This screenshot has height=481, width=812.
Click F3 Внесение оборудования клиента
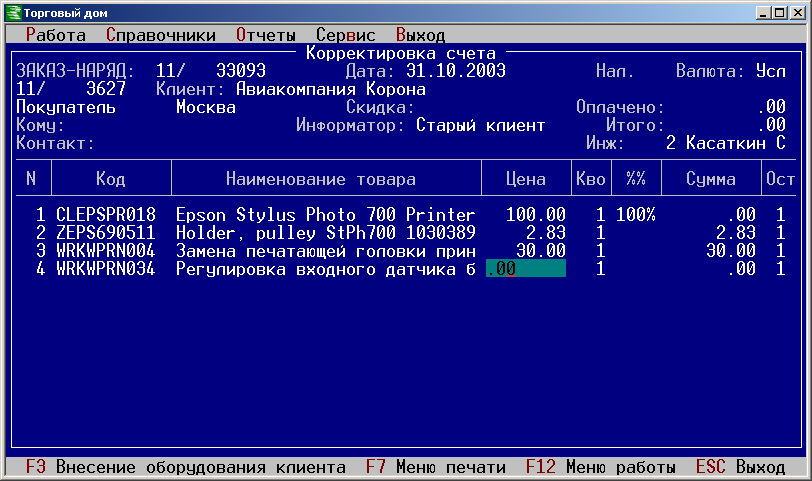click(x=185, y=467)
